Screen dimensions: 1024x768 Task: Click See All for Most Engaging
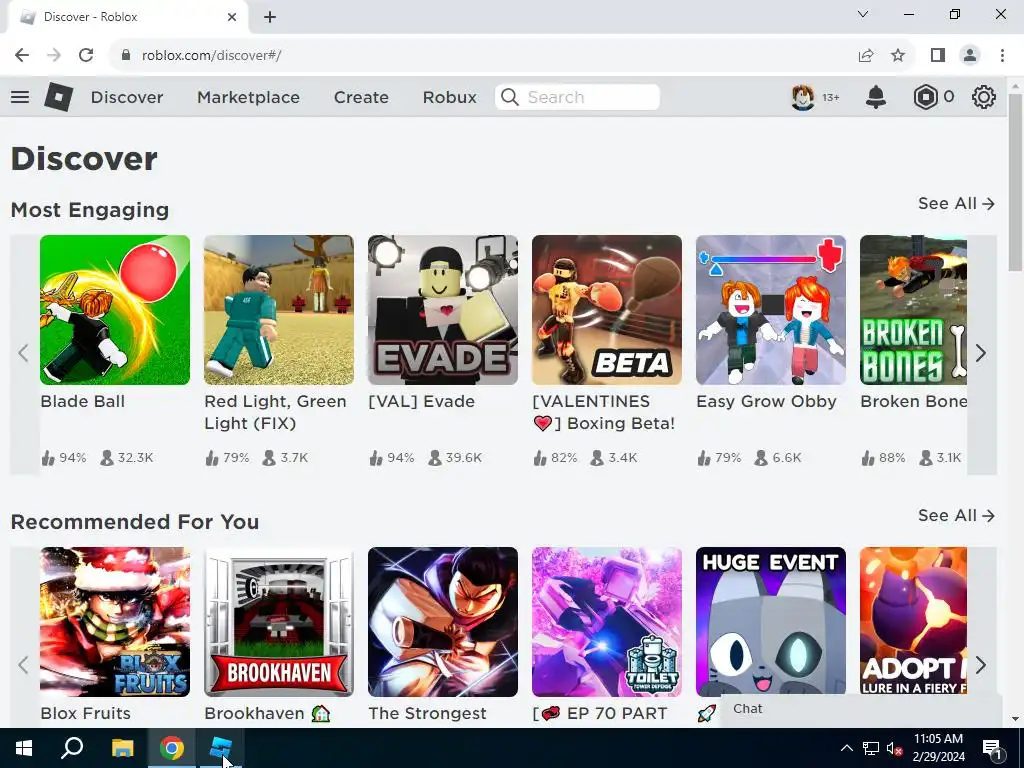click(x=956, y=204)
